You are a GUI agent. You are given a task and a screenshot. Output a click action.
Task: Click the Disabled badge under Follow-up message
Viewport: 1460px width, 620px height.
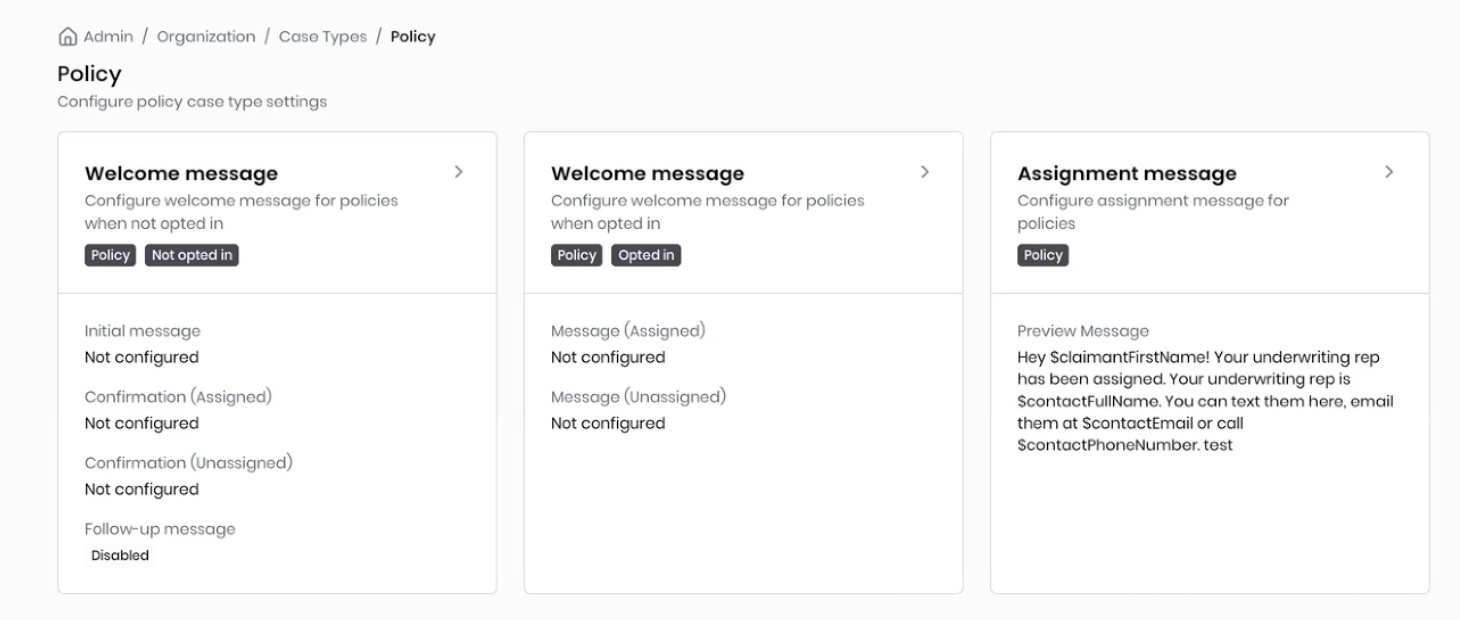[x=120, y=556]
